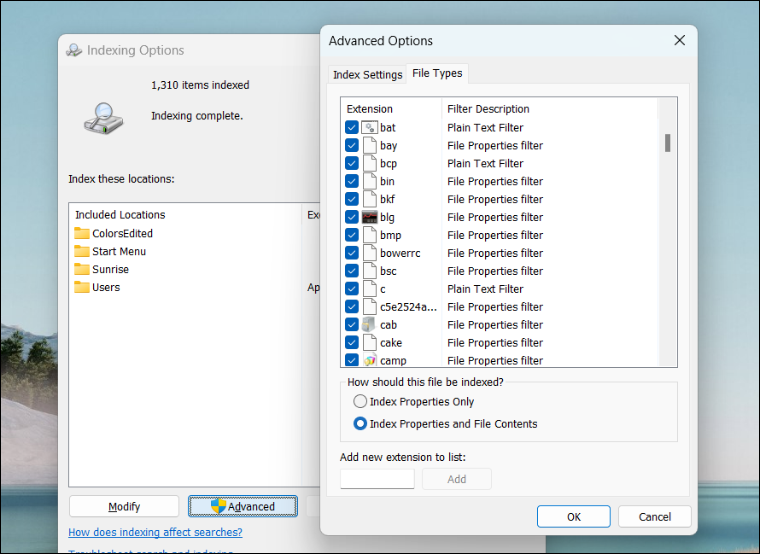Click the camp file type icon
The height and width of the screenshot is (554, 760).
click(369, 361)
